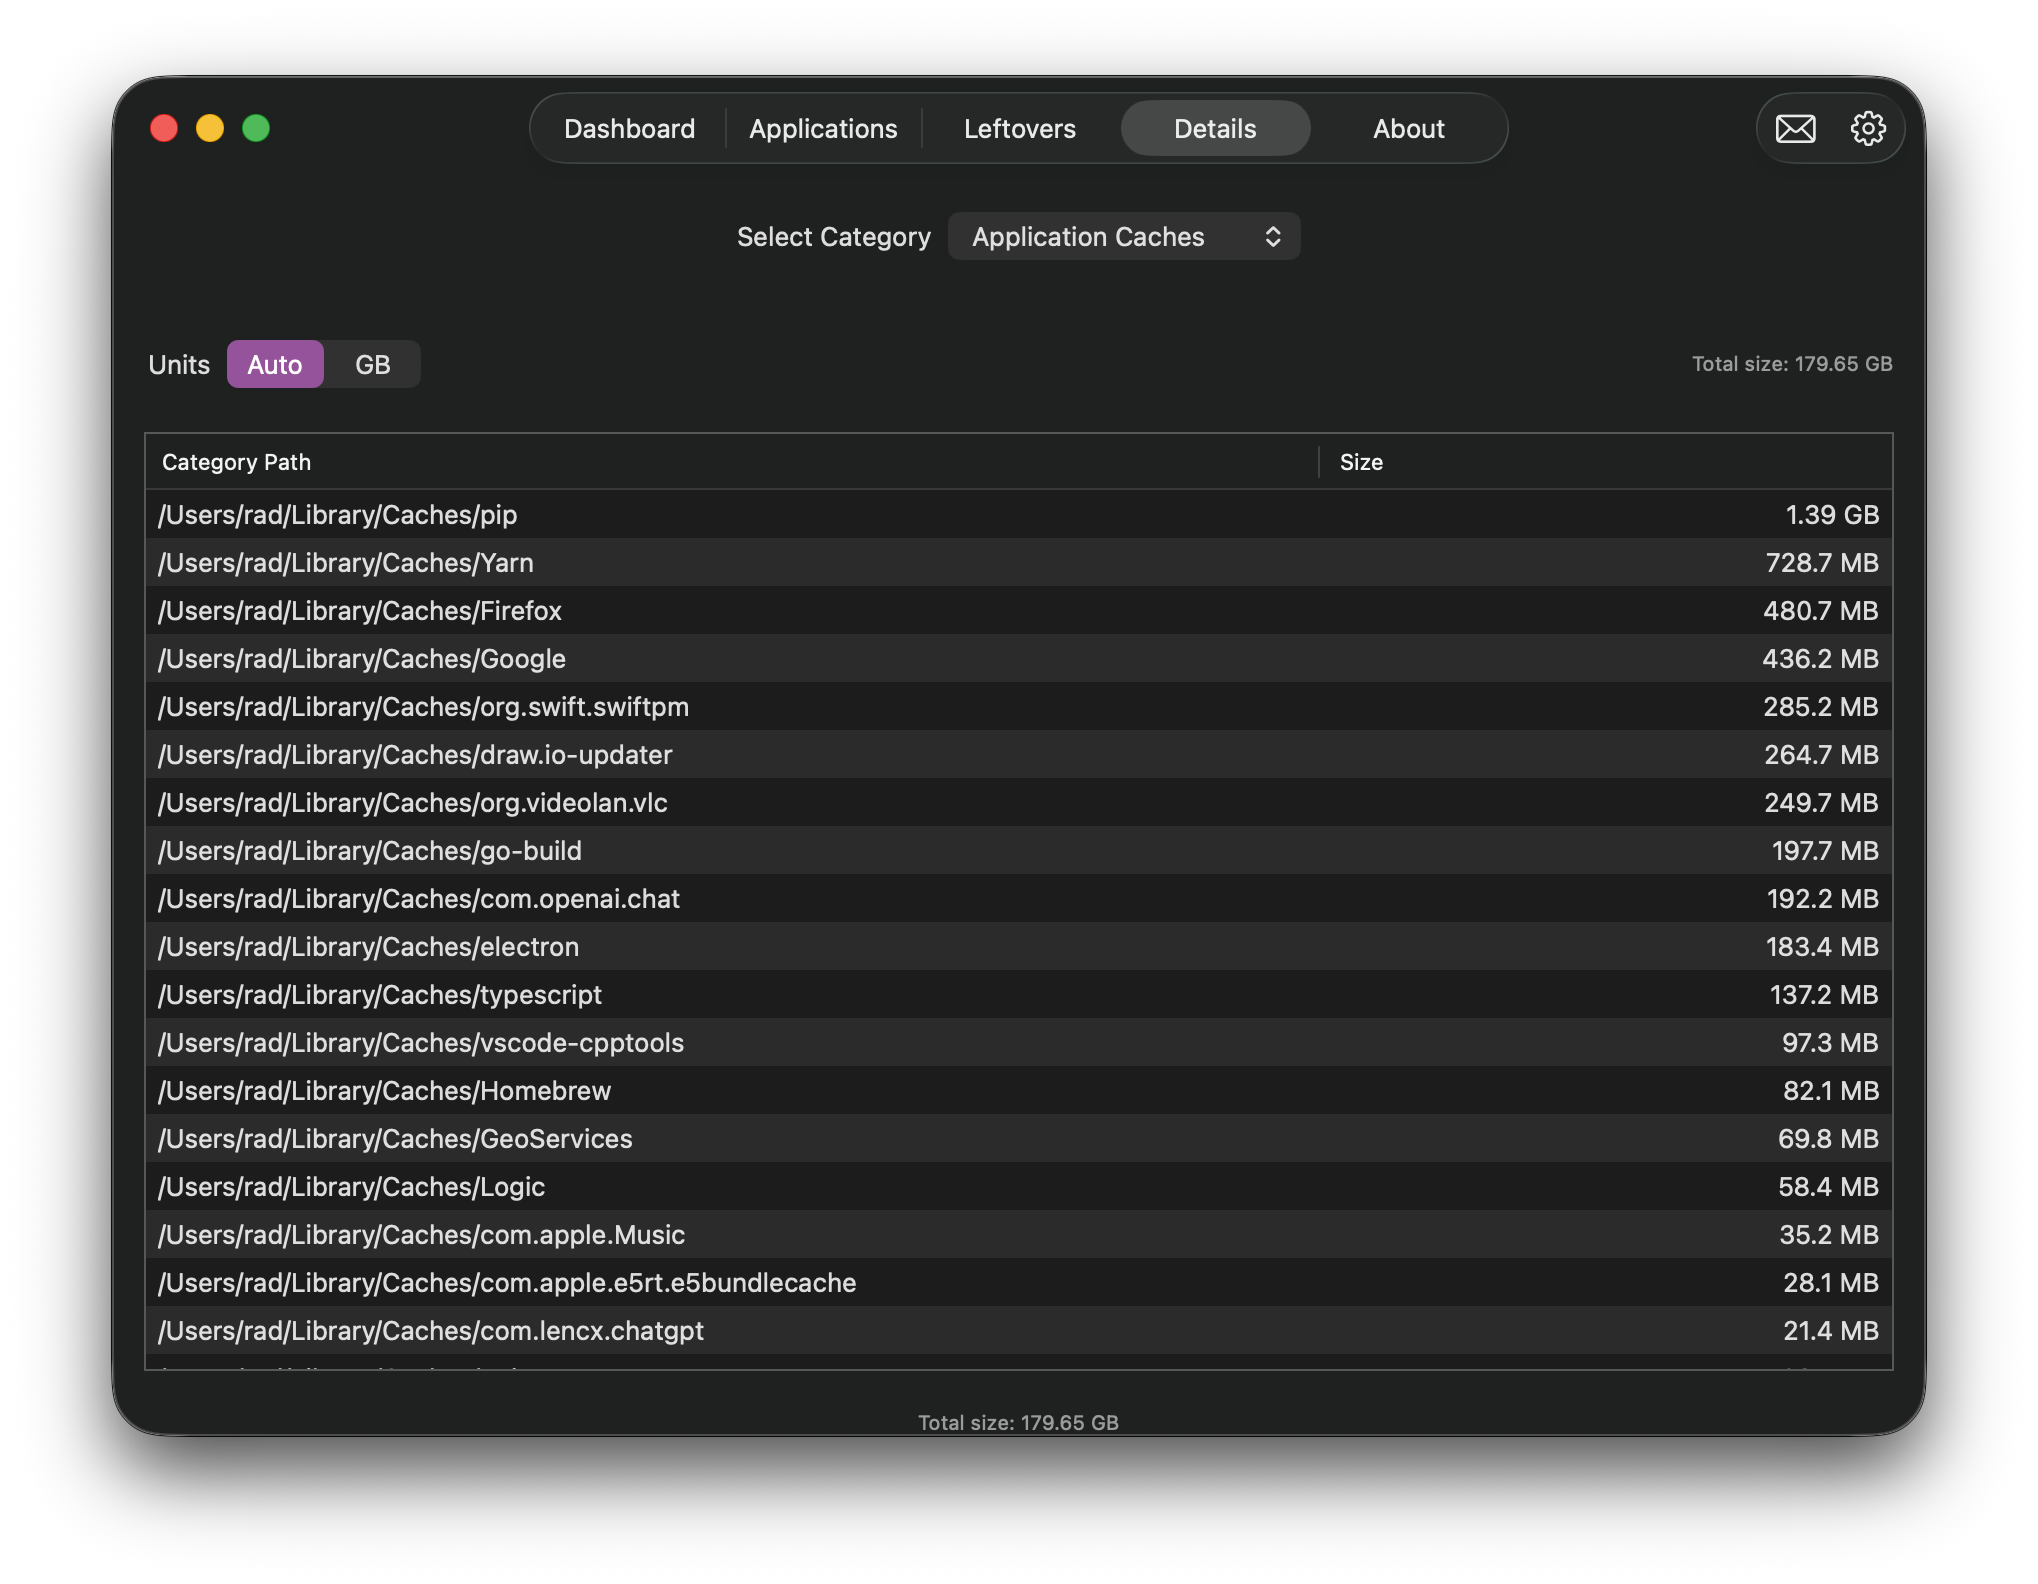Select the com.apple.Music cache row
The height and width of the screenshot is (1584, 2038).
(x=1019, y=1235)
